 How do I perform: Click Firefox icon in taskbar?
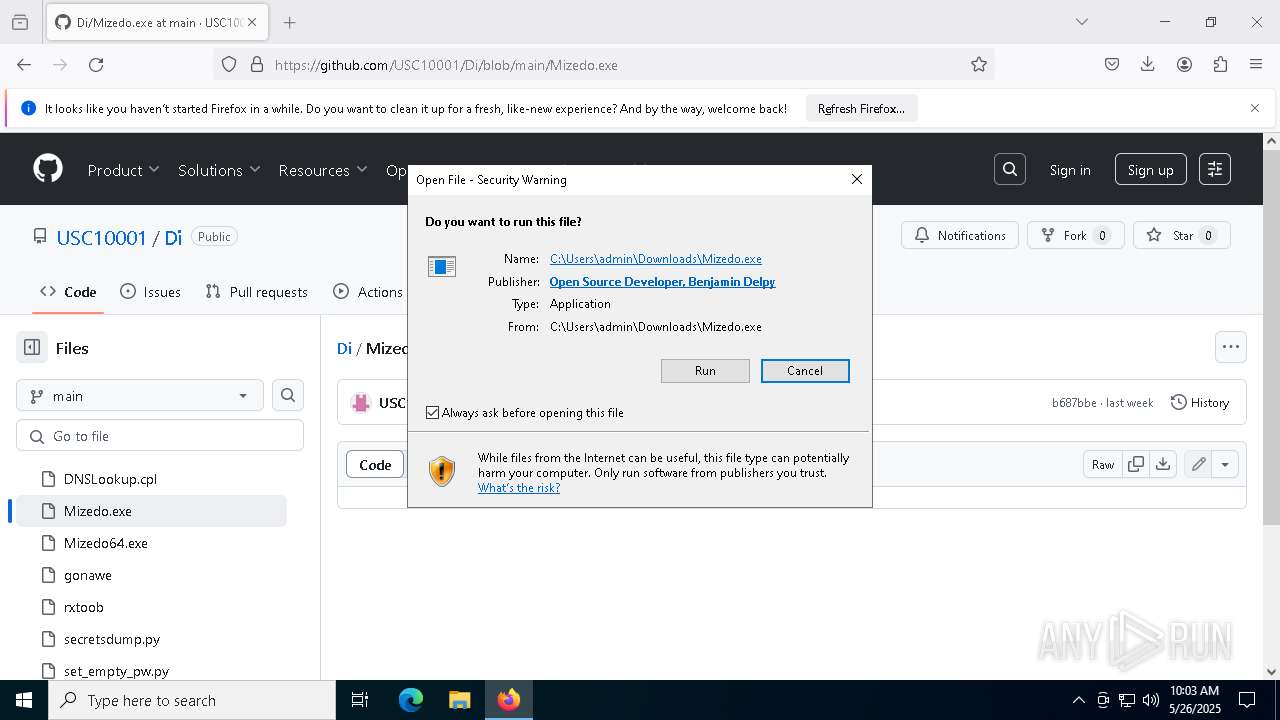point(509,700)
